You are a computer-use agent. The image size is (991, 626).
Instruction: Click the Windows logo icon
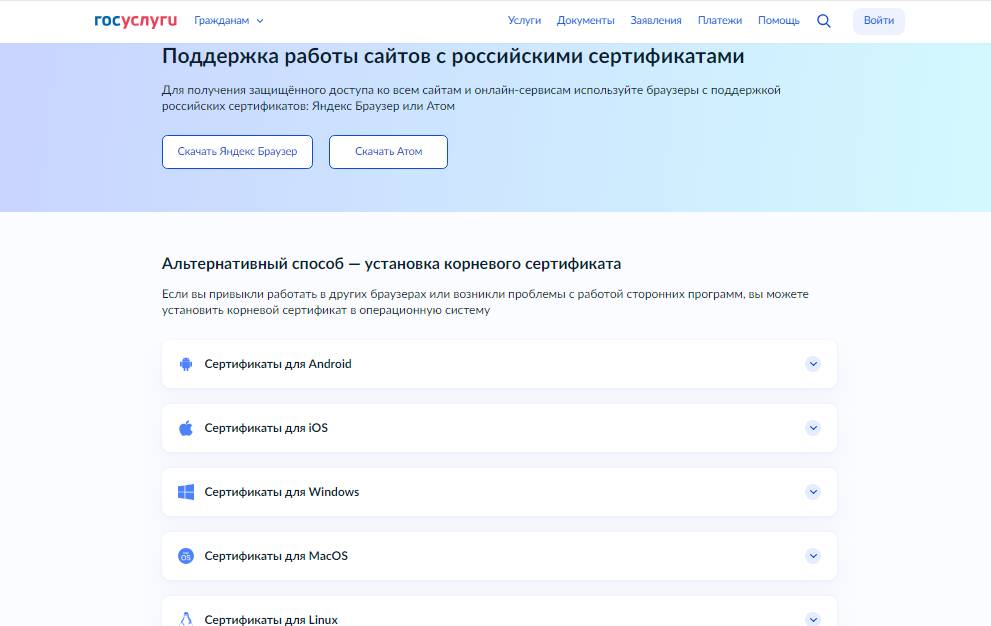[x=184, y=492]
